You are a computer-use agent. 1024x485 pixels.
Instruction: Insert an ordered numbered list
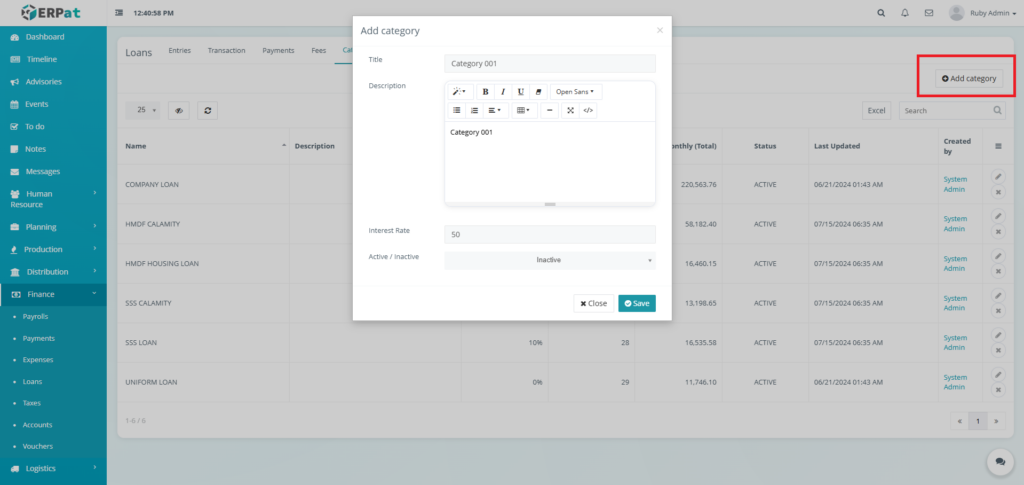[x=474, y=110]
